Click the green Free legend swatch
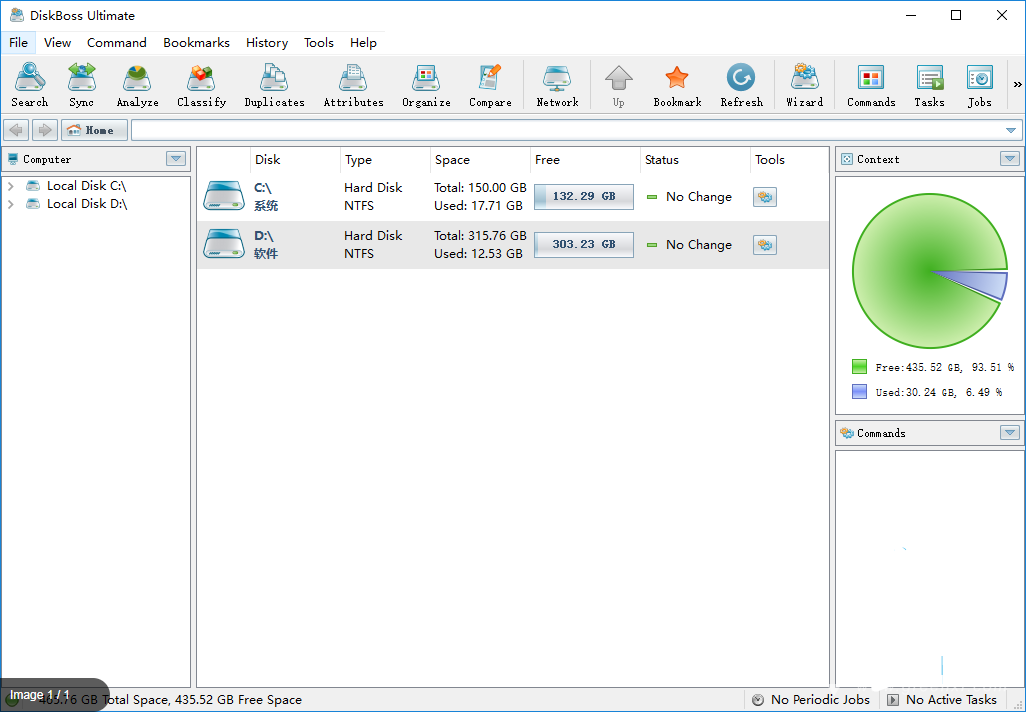 (859, 367)
